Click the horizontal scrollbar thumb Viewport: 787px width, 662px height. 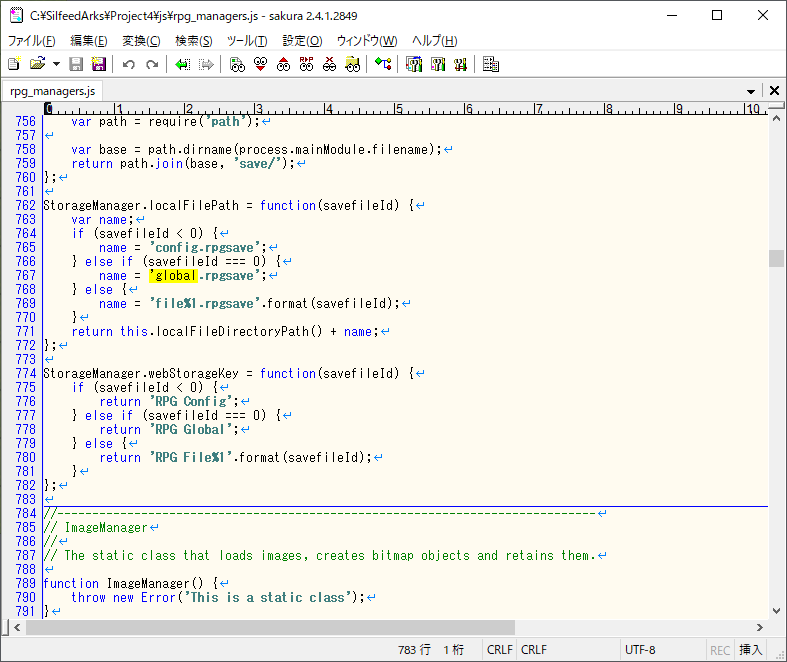[271, 627]
